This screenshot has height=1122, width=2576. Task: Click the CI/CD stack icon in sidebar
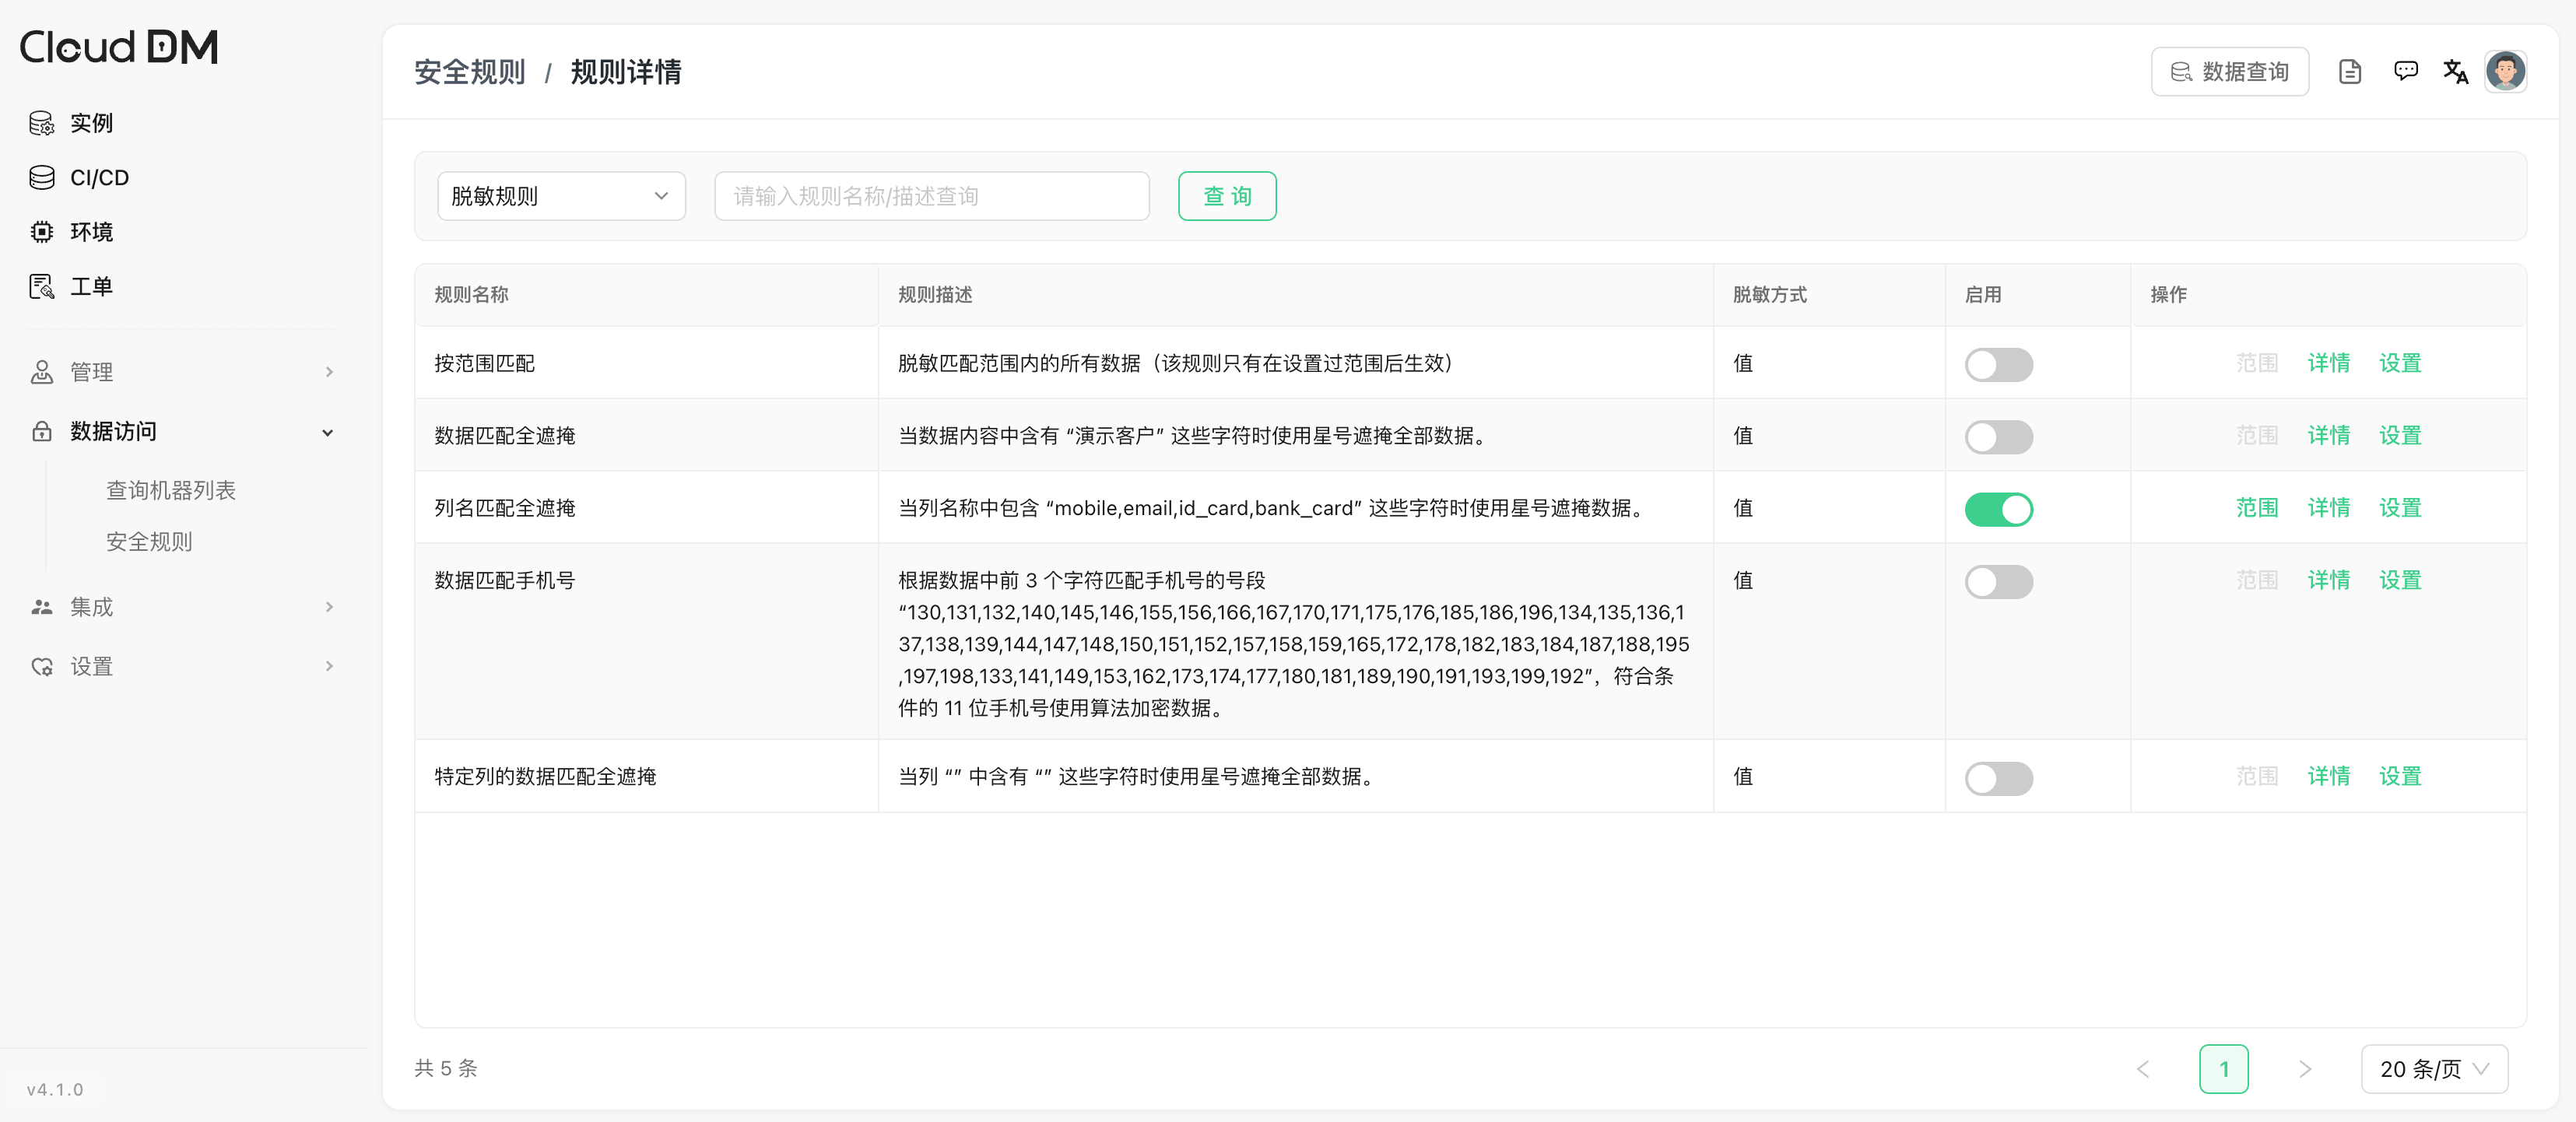41,178
